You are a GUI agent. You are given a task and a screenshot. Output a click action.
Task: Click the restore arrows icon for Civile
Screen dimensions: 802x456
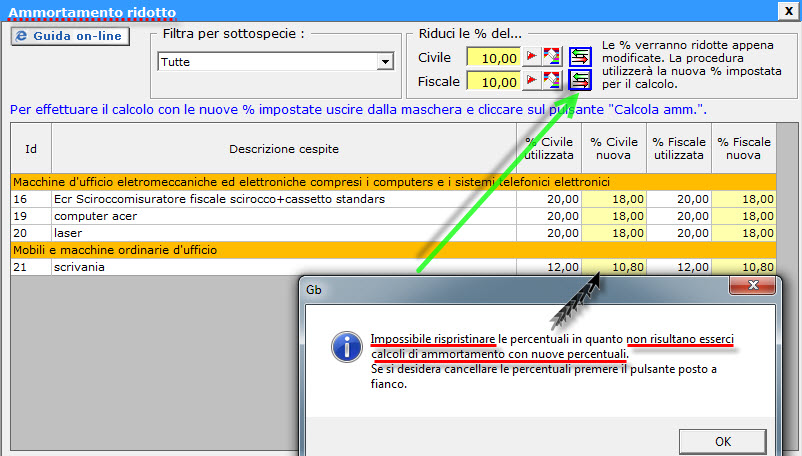(x=579, y=57)
